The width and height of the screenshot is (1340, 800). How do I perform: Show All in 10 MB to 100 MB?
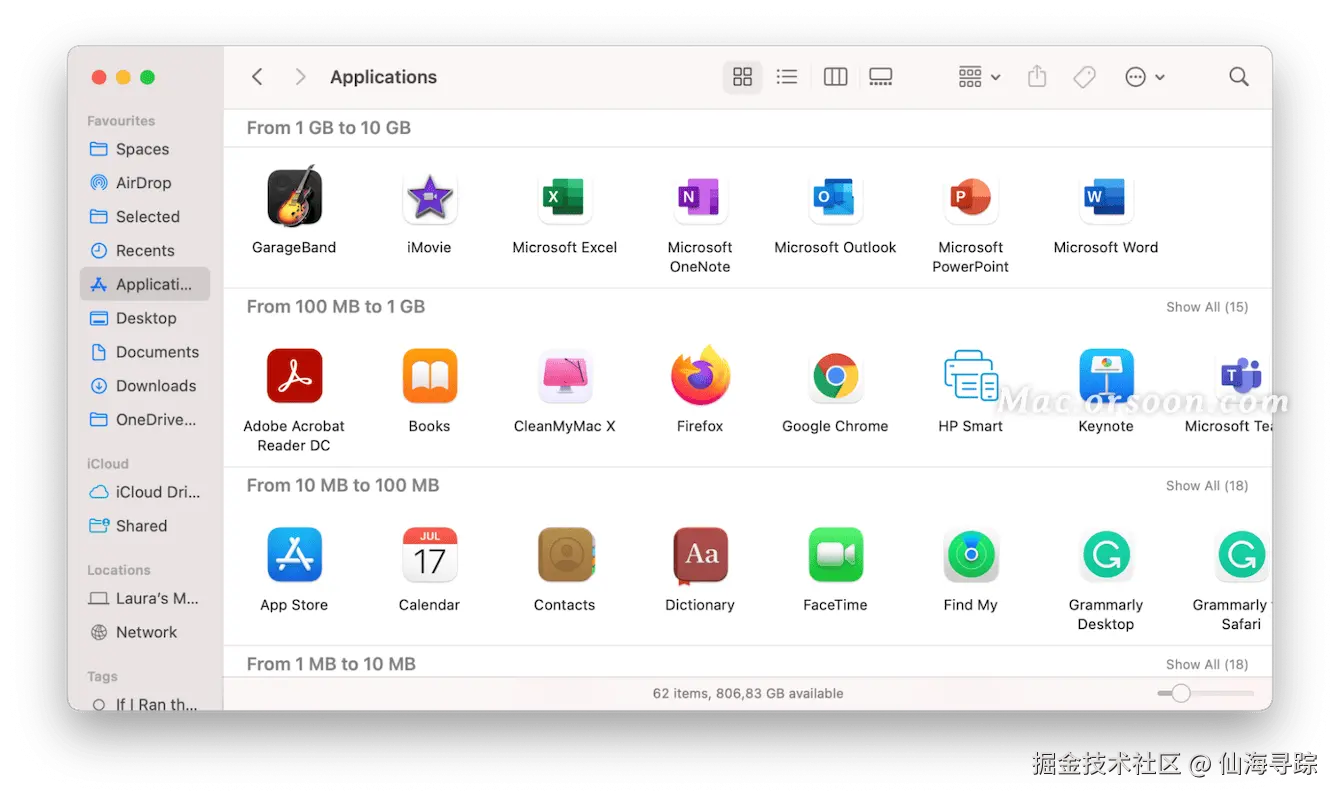tap(1207, 486)
